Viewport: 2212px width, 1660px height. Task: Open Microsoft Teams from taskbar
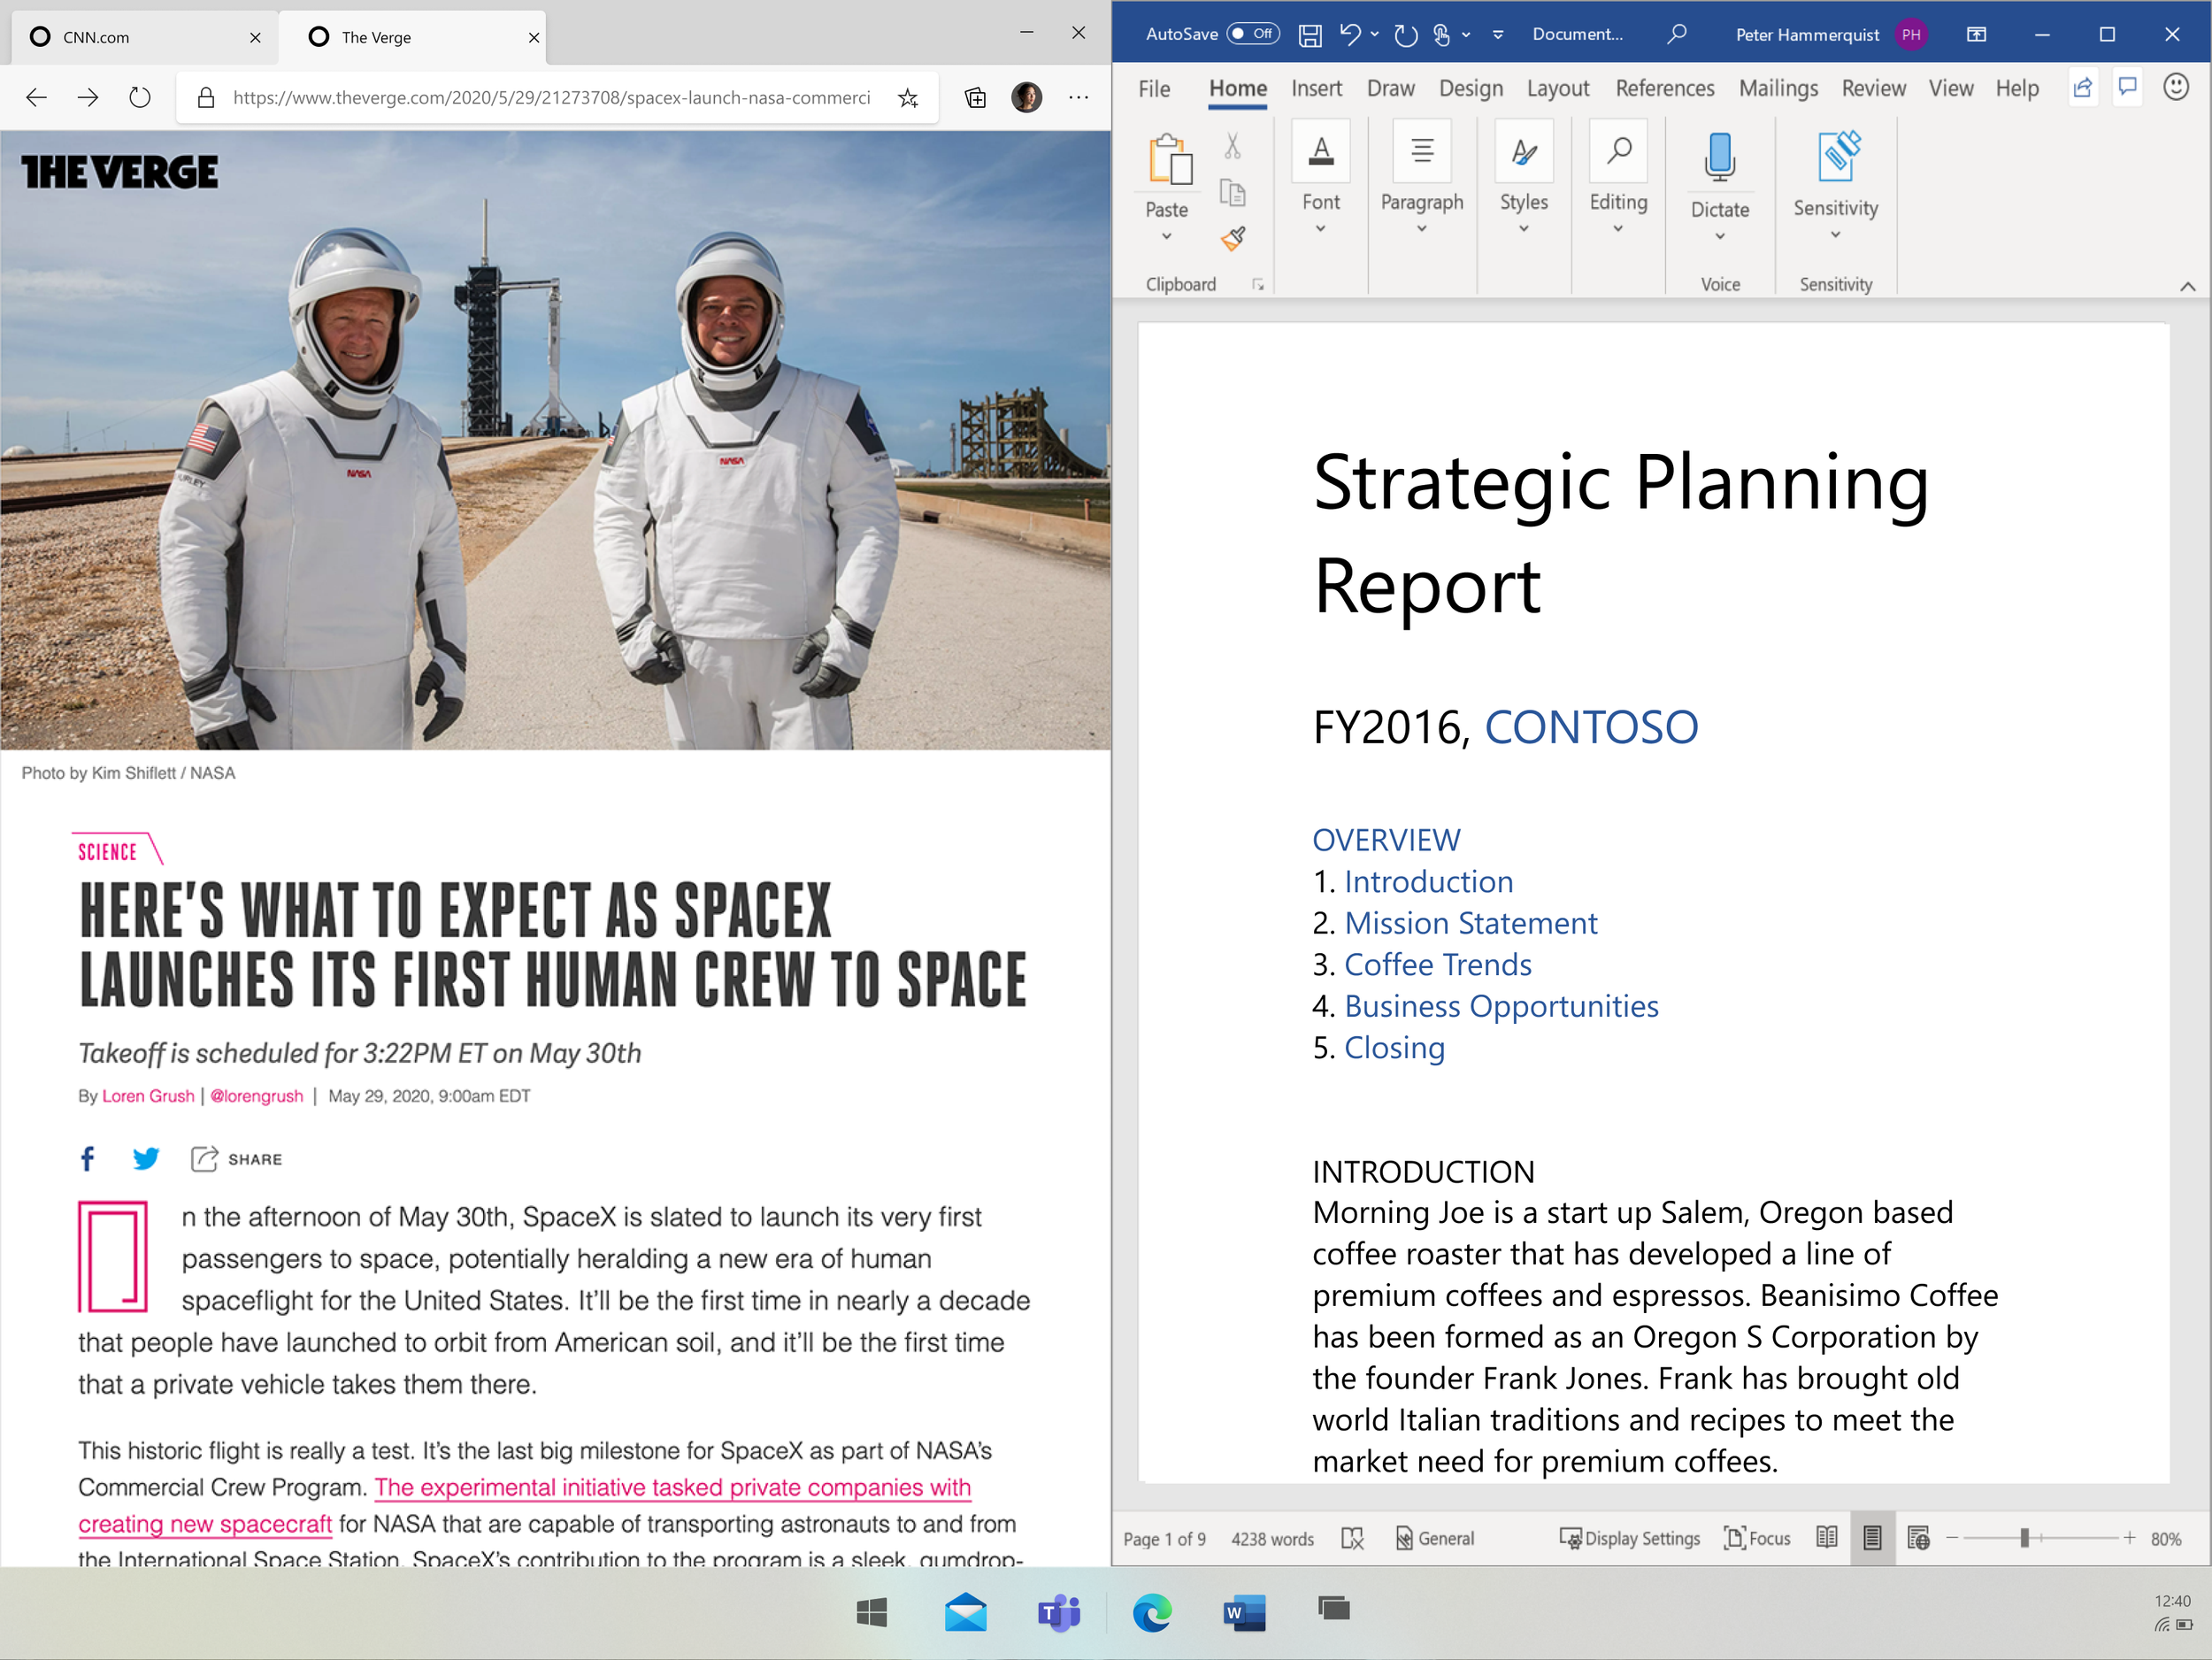coord(1058,1612)
